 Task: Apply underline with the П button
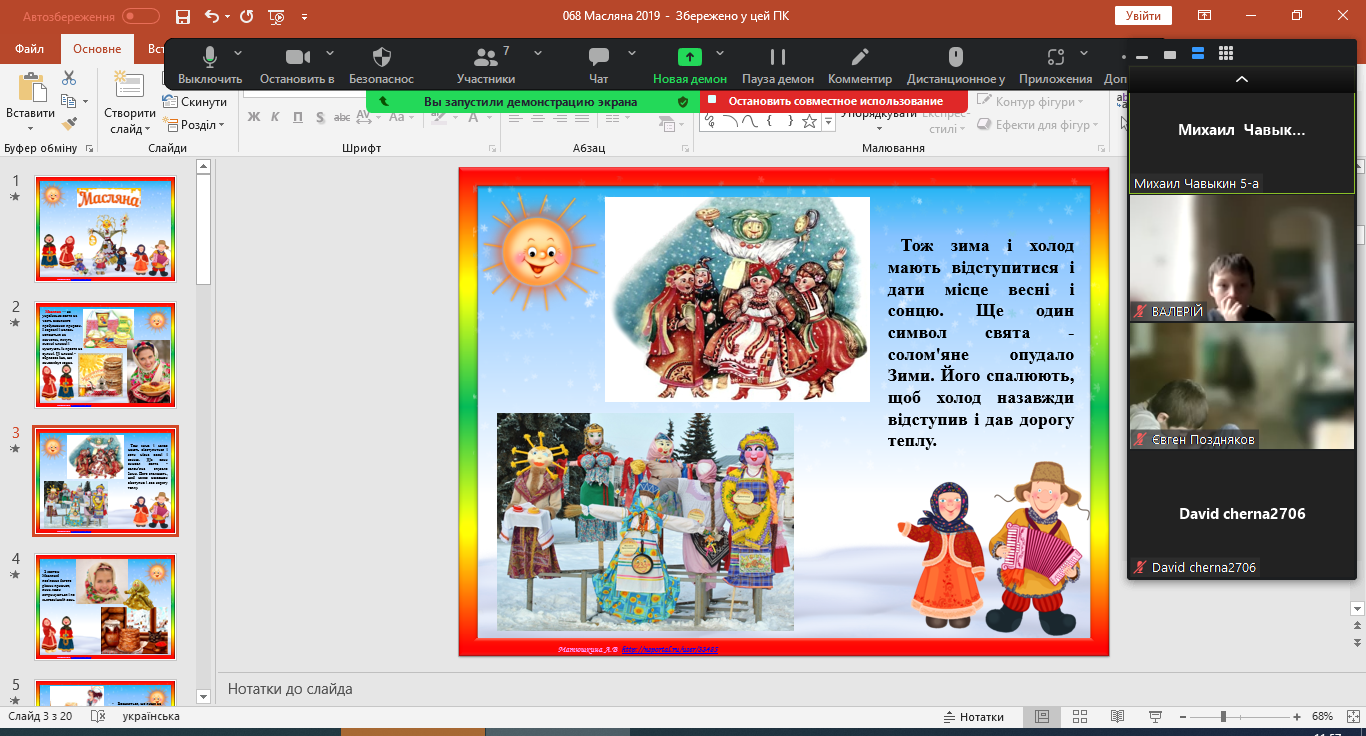pyautogui.click(x=298, y=117)
